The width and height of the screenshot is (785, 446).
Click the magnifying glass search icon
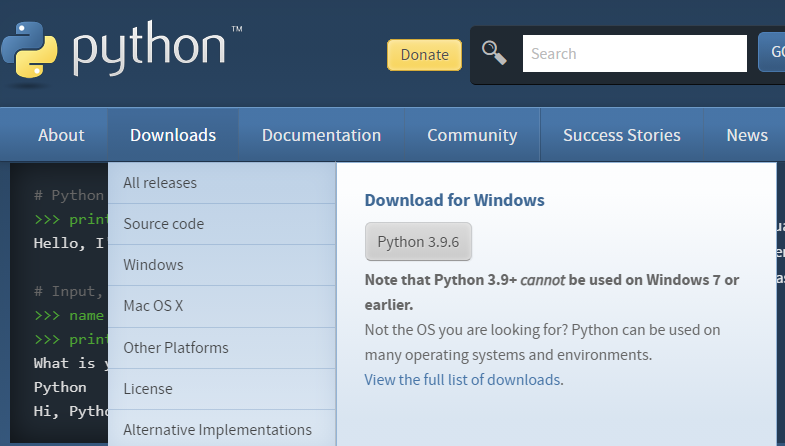494,53
